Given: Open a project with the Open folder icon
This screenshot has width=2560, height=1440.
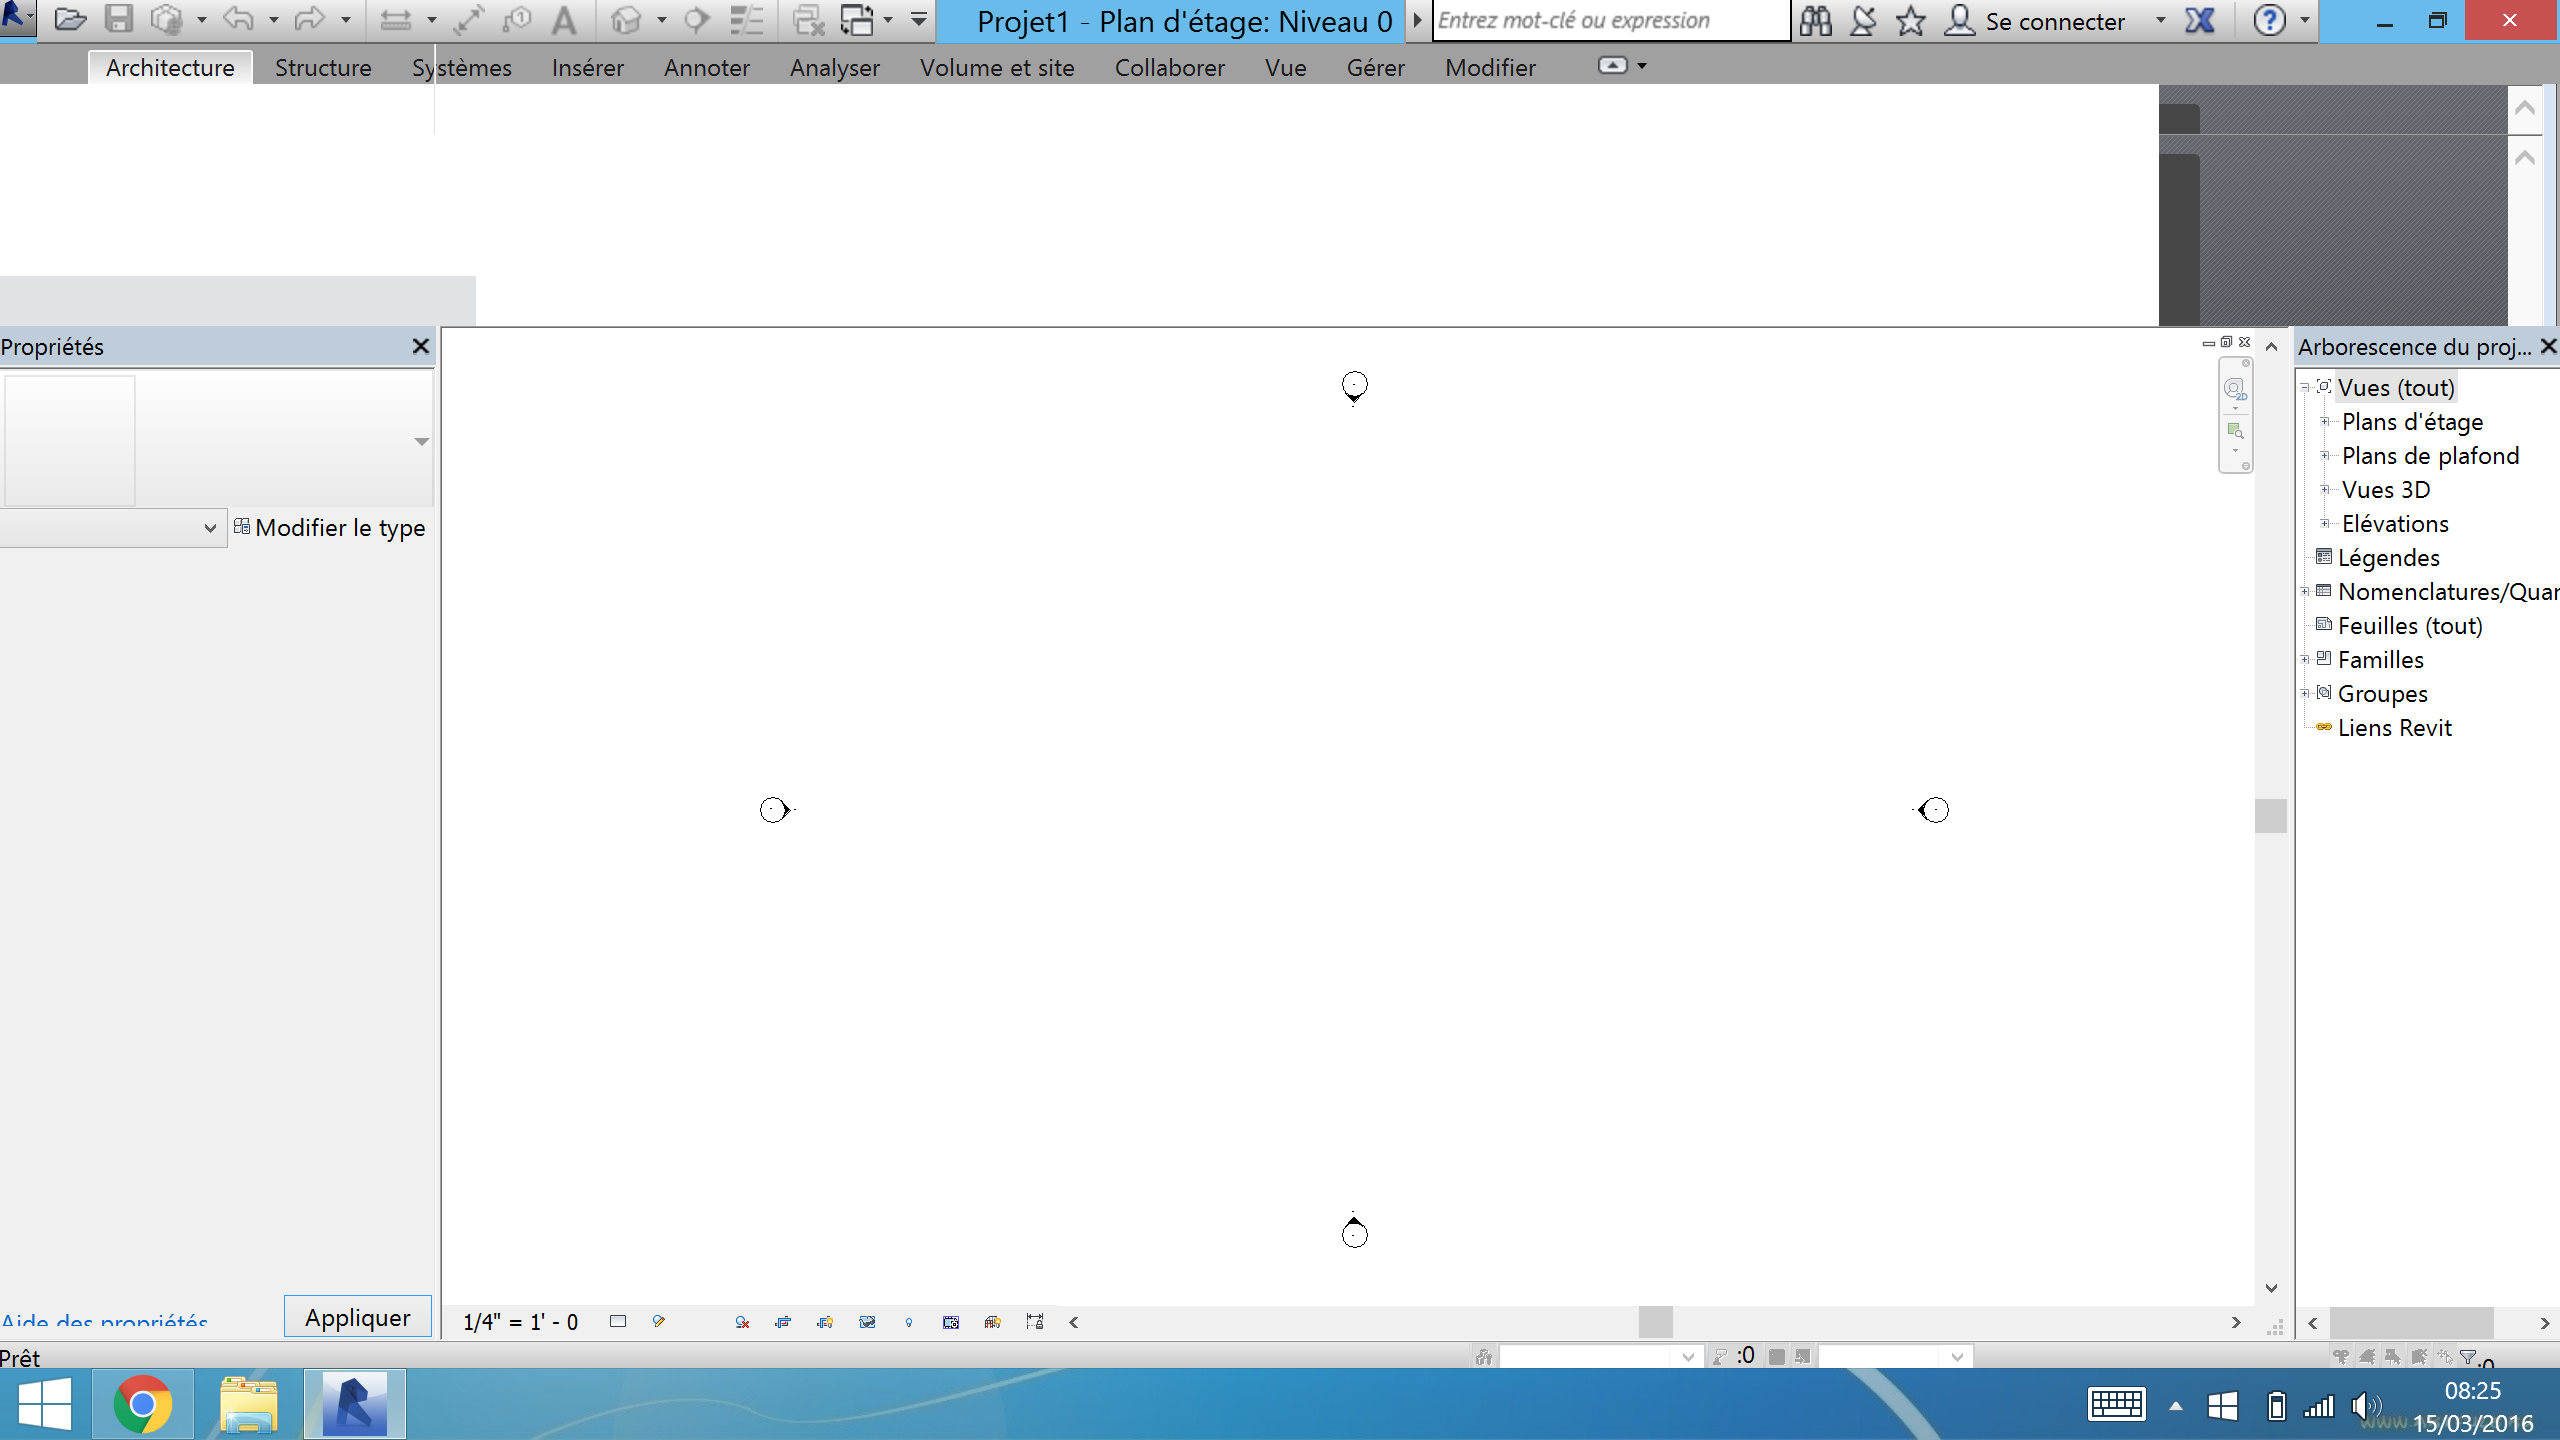Looking at the screenshot, I should point(69,19).
